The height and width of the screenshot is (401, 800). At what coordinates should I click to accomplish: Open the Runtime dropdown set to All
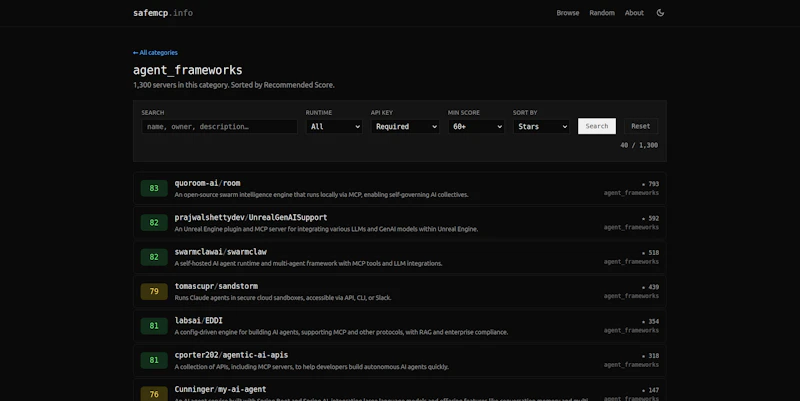coord(334,127)
